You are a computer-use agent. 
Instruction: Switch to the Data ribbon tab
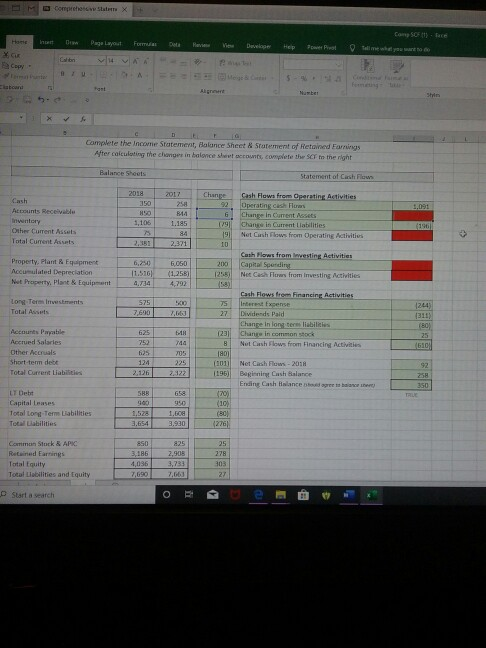[174, 44]
